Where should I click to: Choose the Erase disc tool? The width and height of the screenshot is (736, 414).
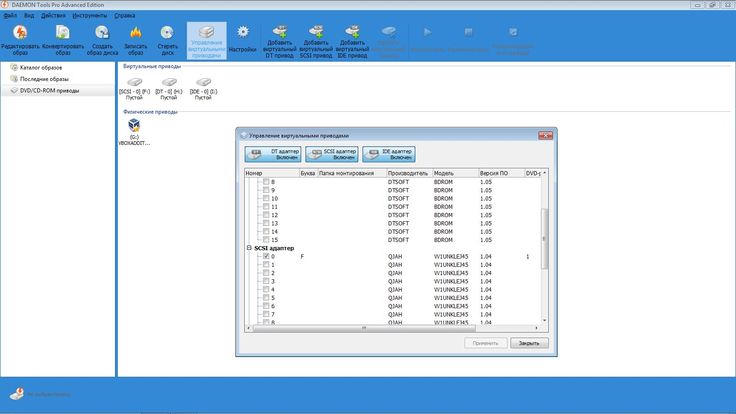coord(167,40)
